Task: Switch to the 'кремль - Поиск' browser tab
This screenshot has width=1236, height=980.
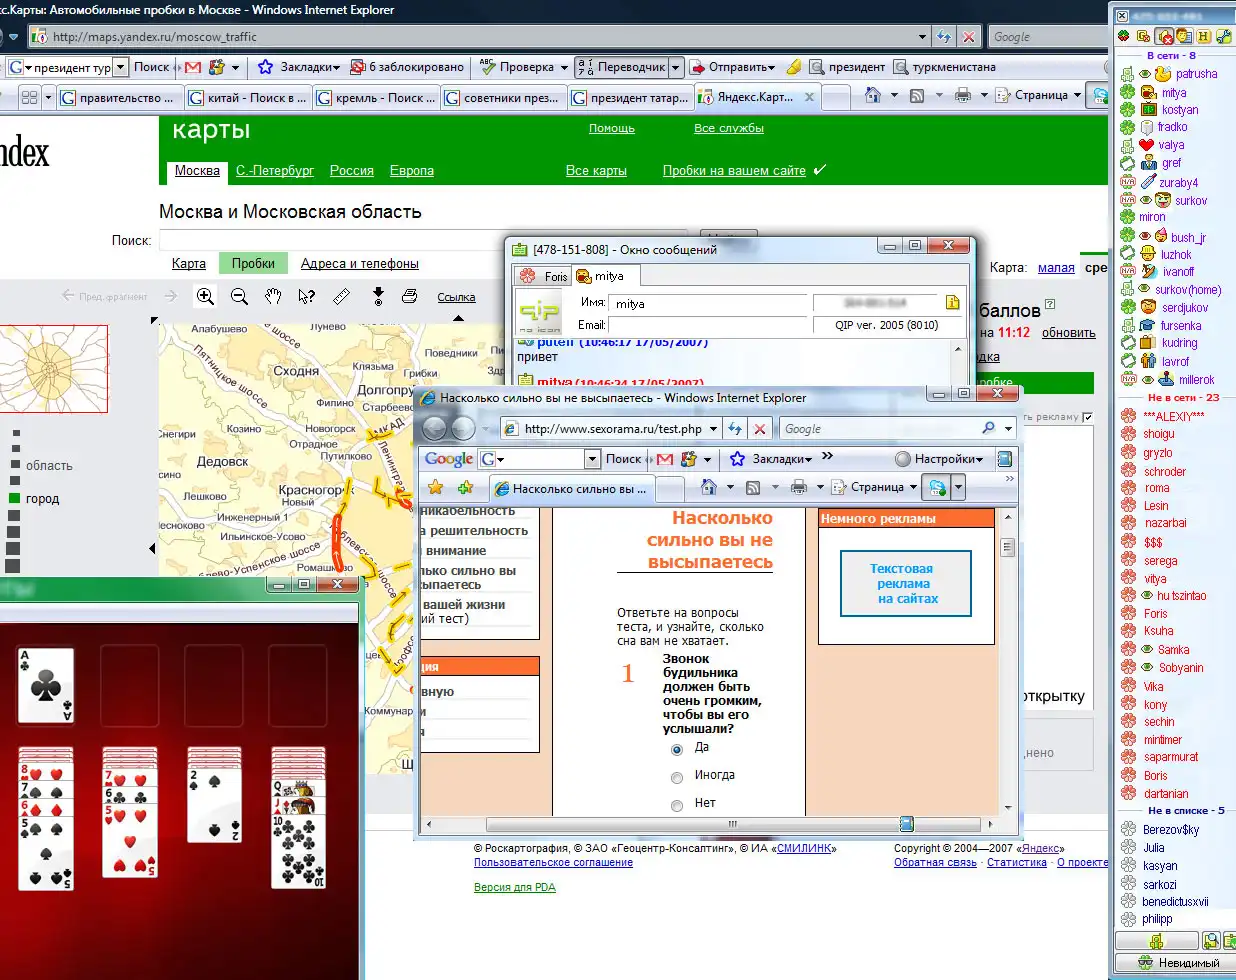Action: [x=375, y=98]
